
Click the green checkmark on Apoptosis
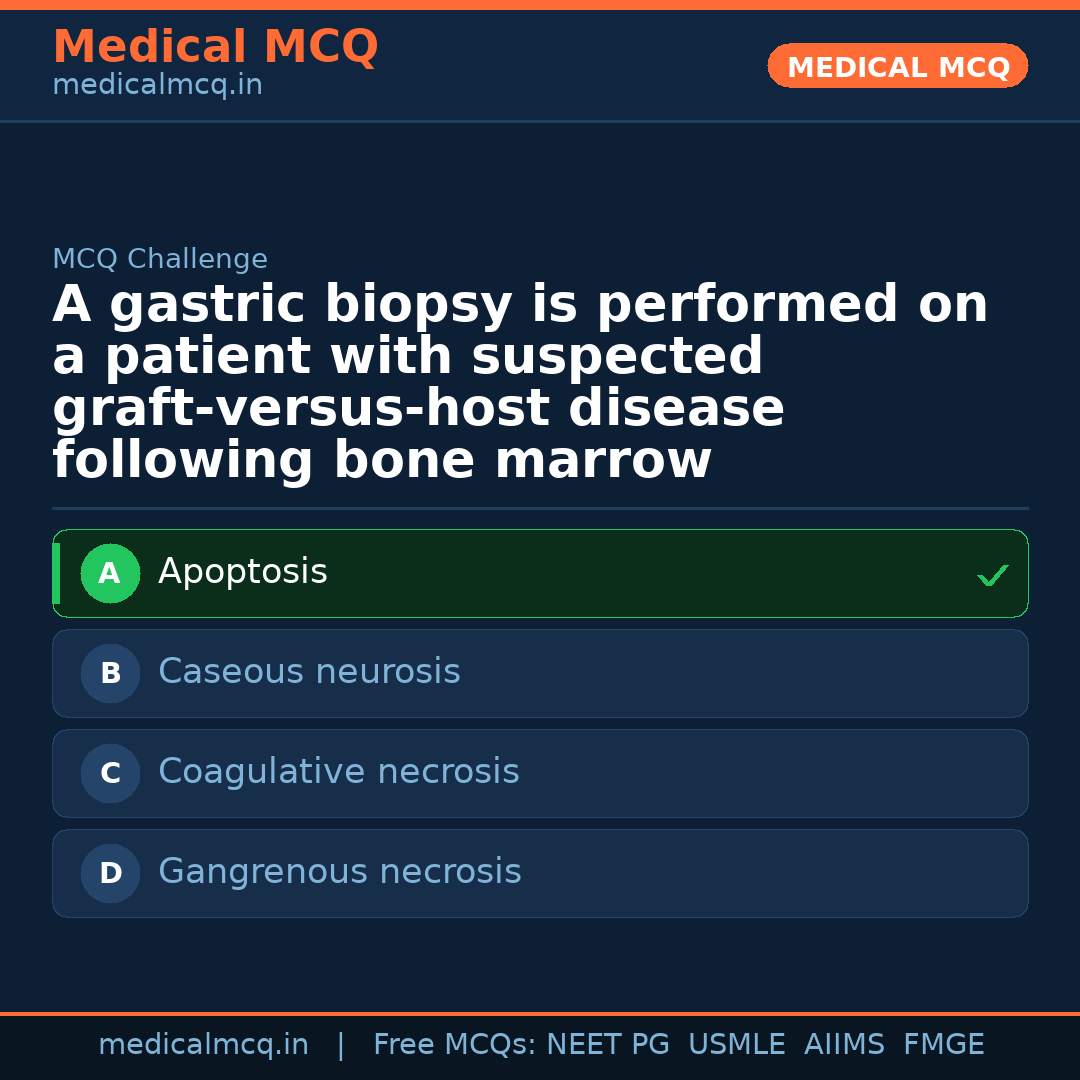[992, 575]
